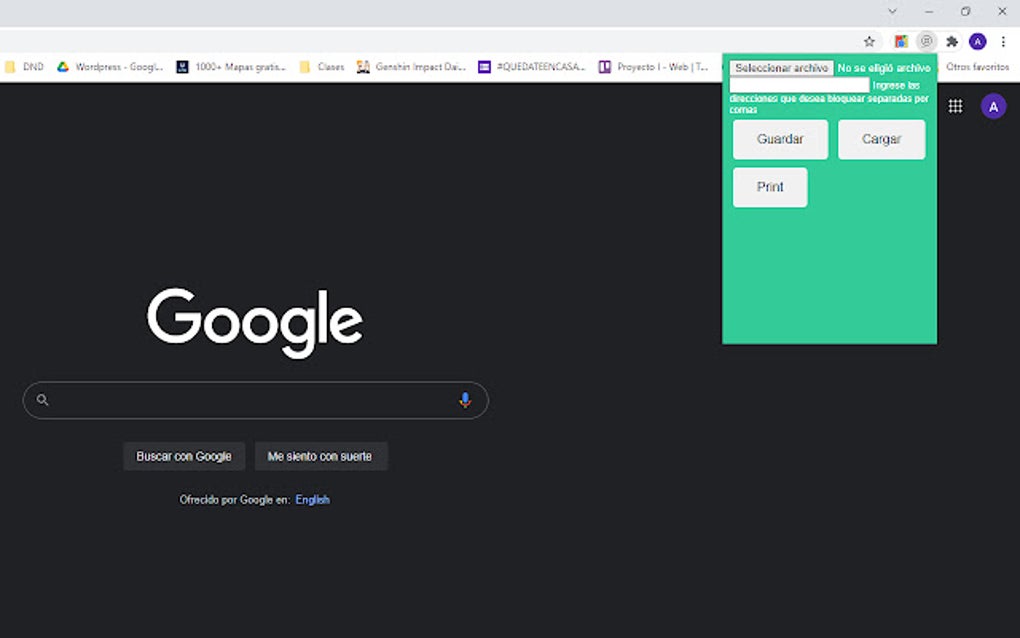1020x638 pixels.
Task: Click the Chrome profile avatar in the toolbar
Action: click(978, 41)
